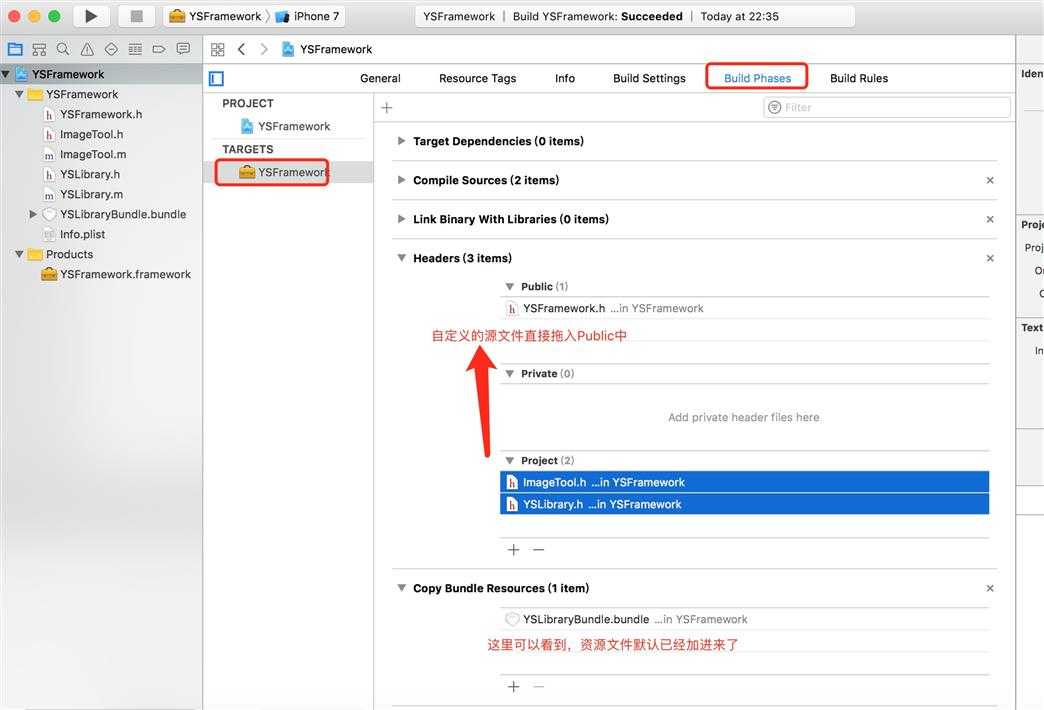This screenshot has height=710, width=1044.
Task: Select ImageTool.h row in Project headers
Action: pos(744,482)
